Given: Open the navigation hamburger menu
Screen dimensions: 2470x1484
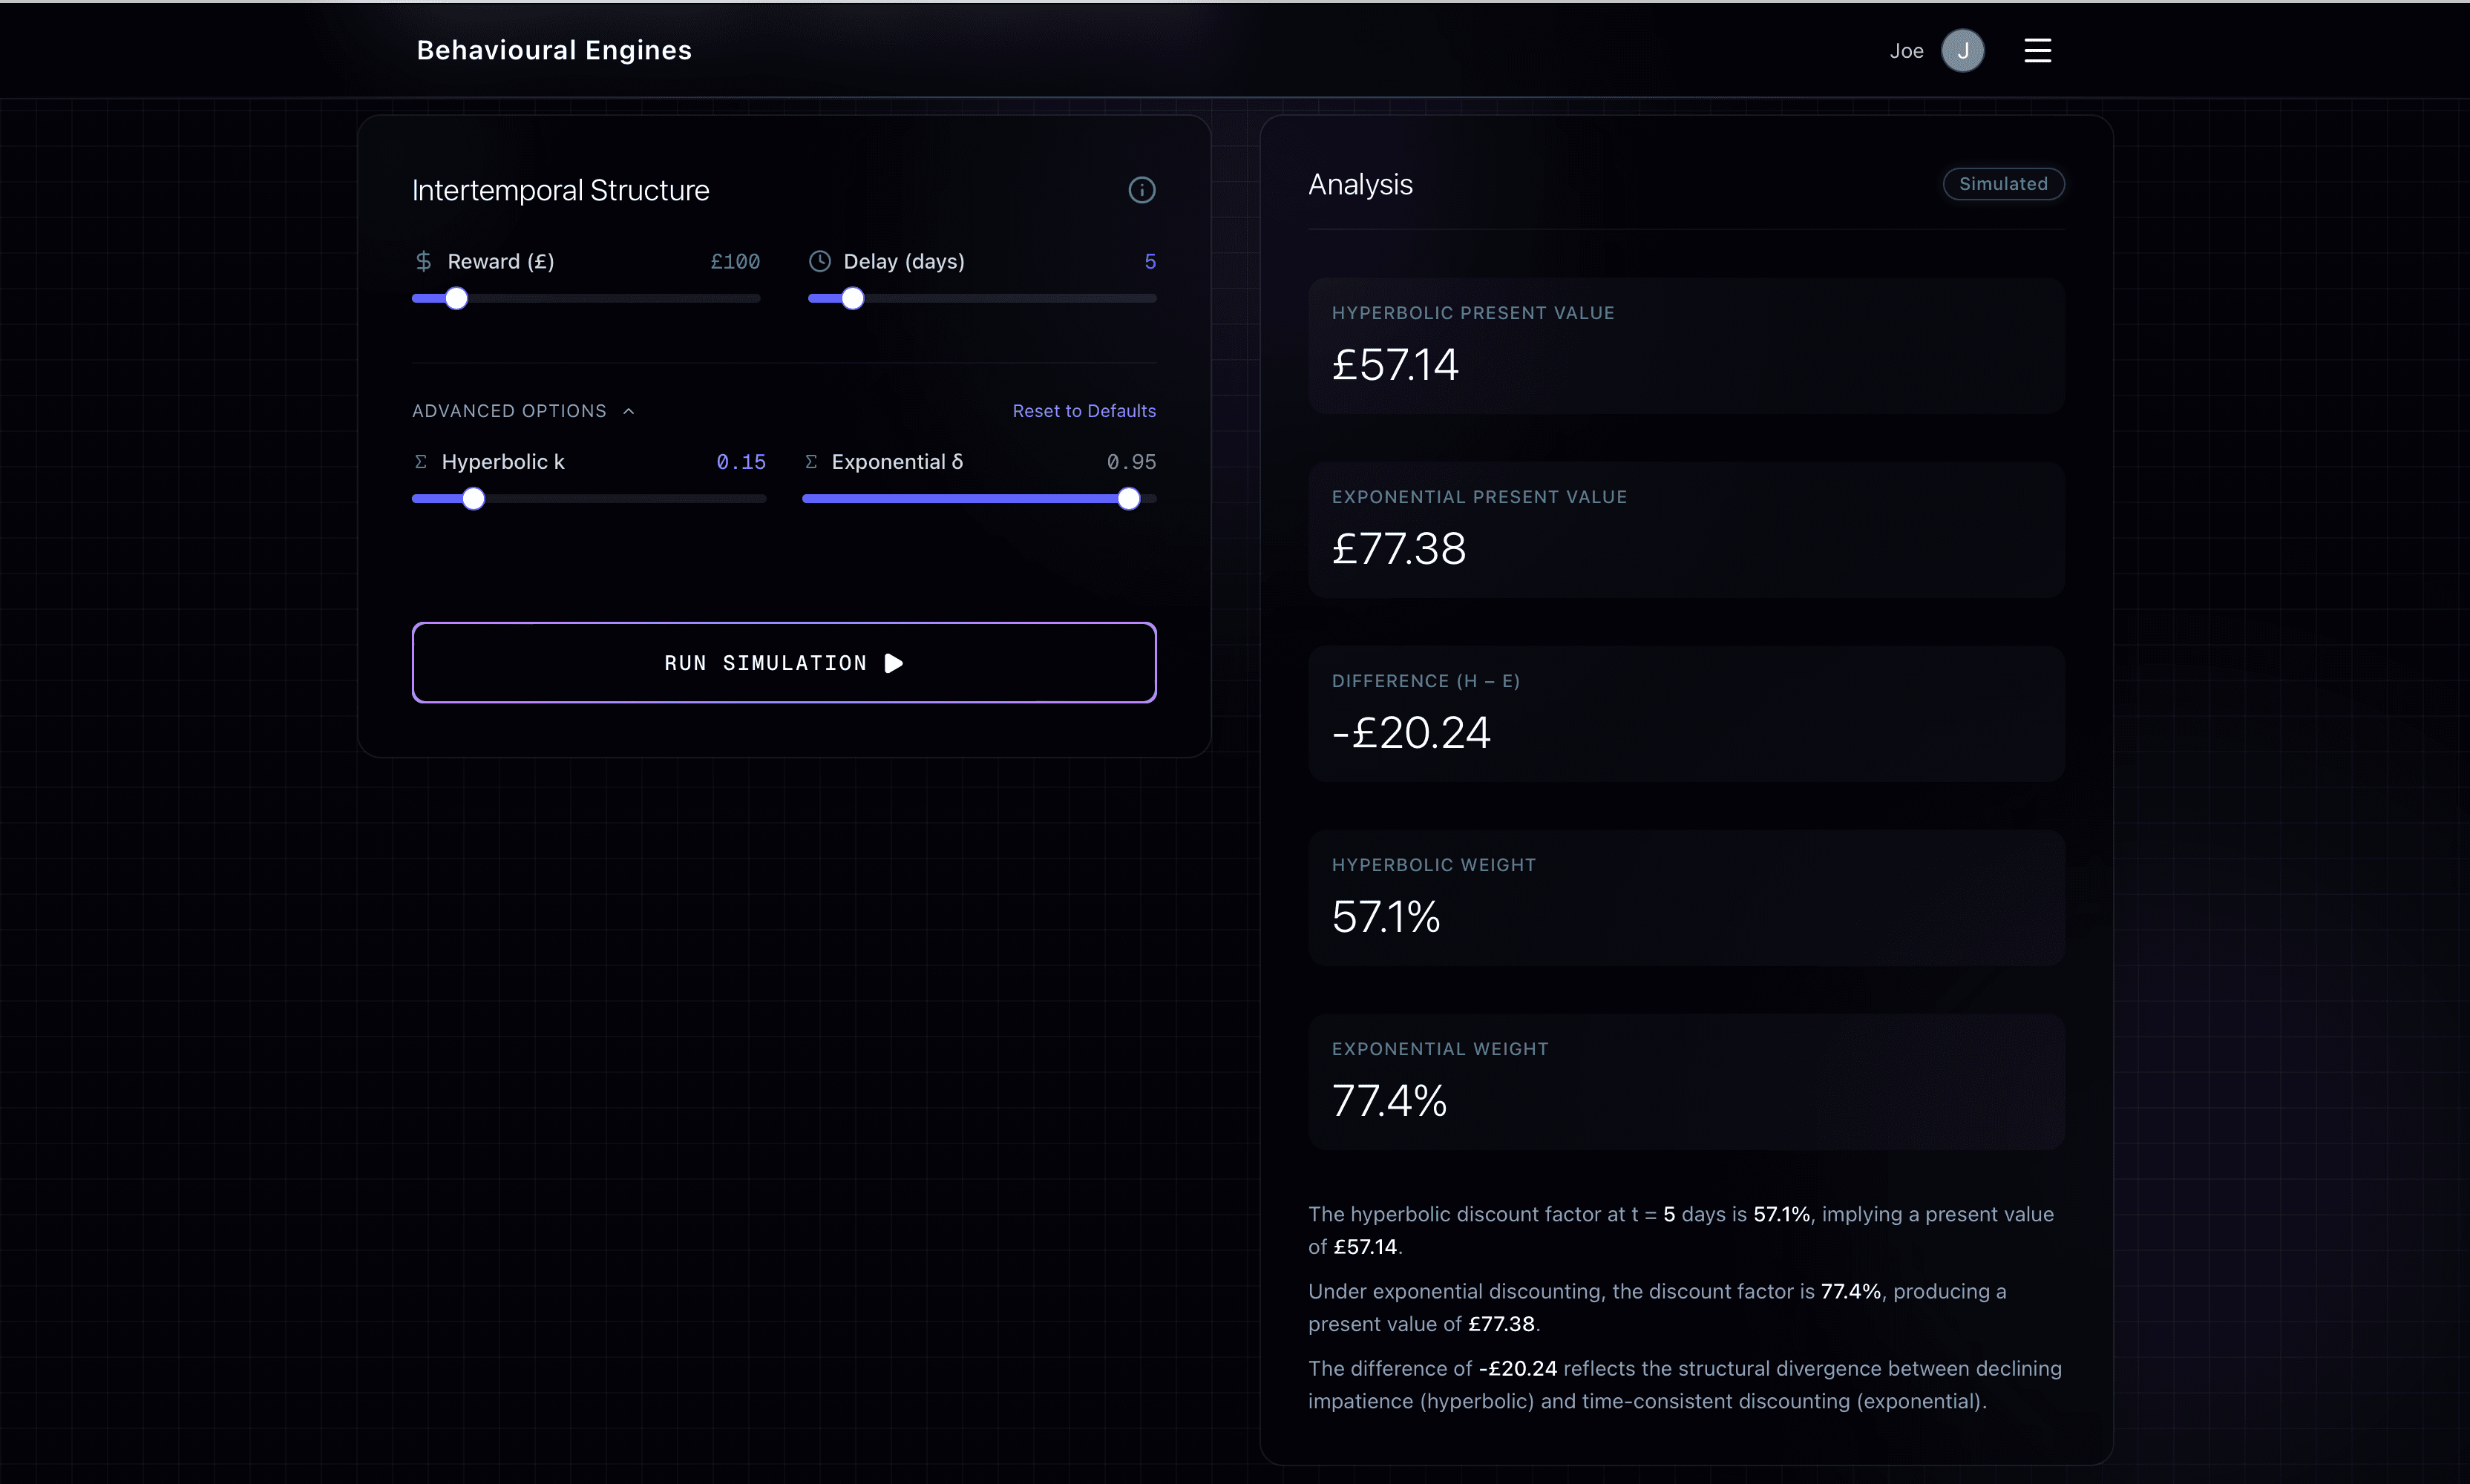Looking at the screenshot, I should pos(2037,49).
